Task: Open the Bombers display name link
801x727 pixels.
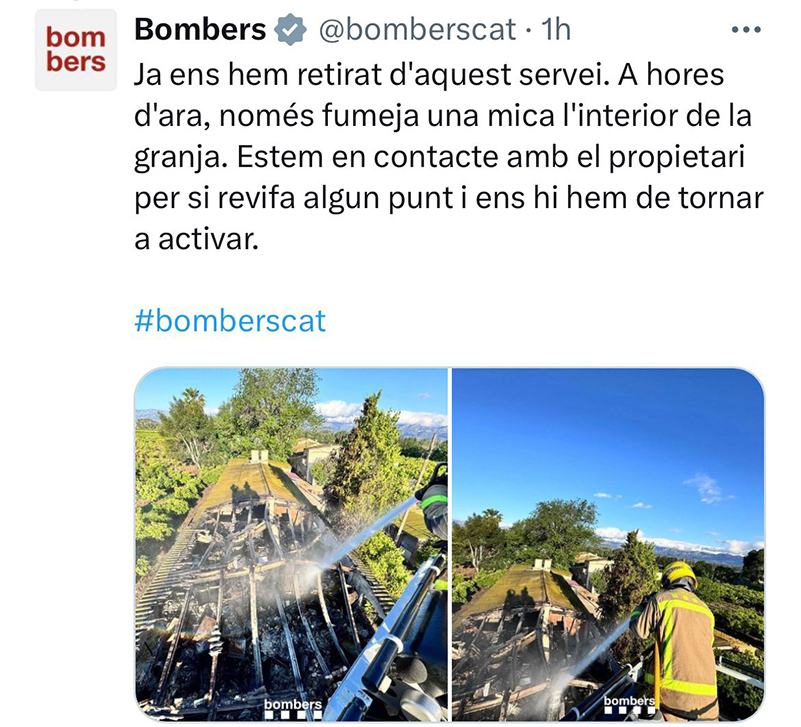Action: [x=200, y=29]
